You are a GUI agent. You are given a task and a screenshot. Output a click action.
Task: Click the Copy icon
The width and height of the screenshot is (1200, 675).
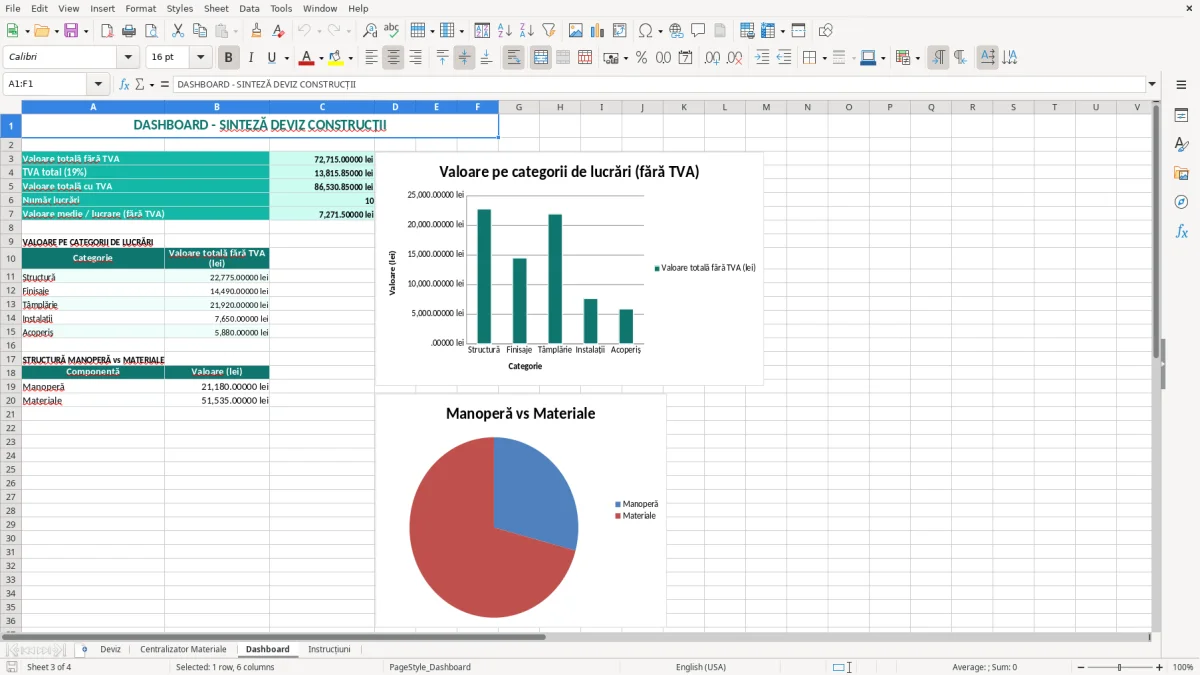pos(200,31)
